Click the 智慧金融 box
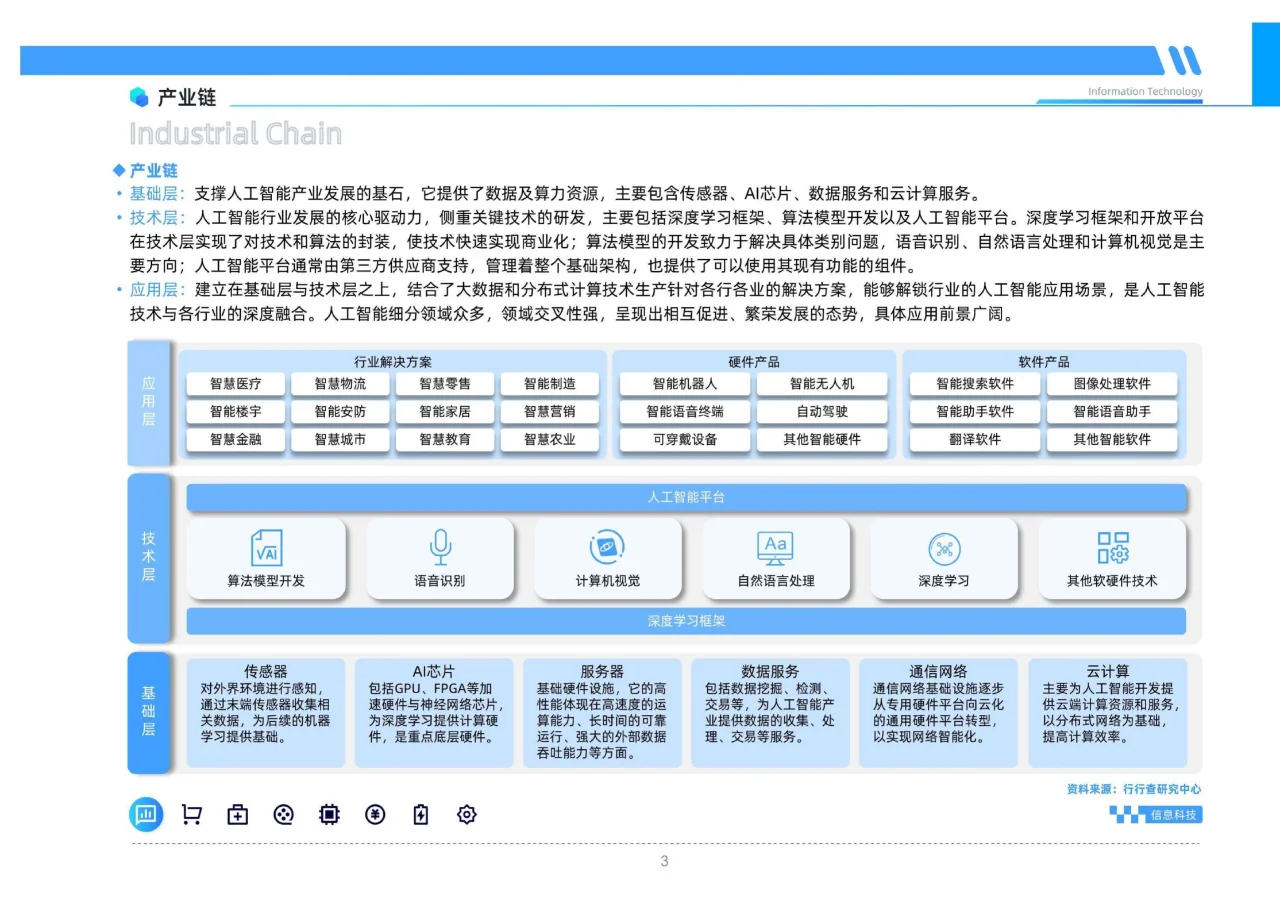Screen dimensions: 1280x905 coord(236,440)
